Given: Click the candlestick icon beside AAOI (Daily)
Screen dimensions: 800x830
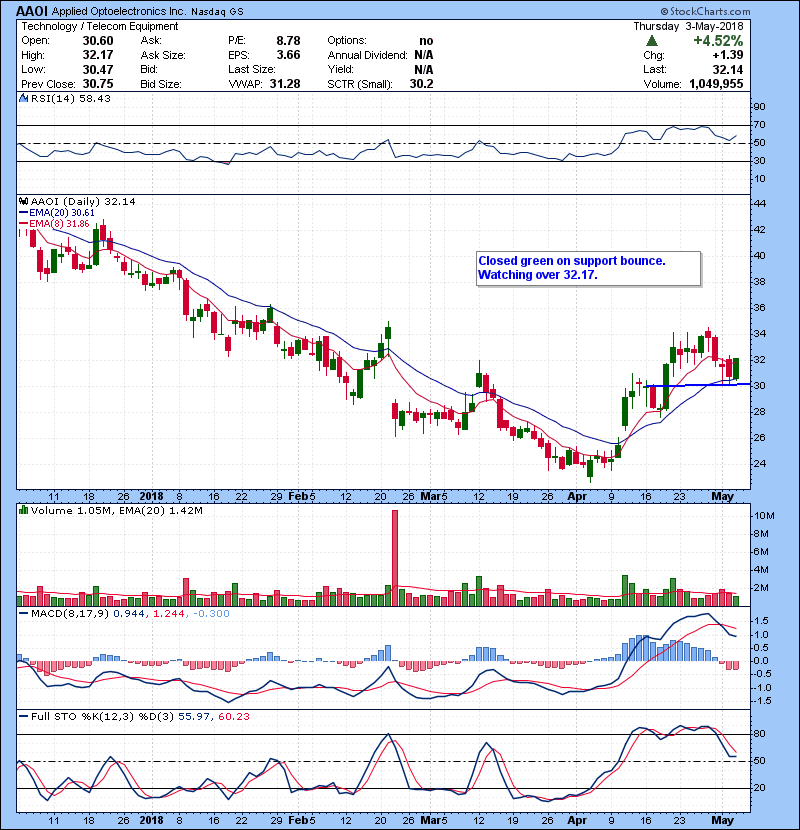Looking at the screenshot, I should 23,201.
